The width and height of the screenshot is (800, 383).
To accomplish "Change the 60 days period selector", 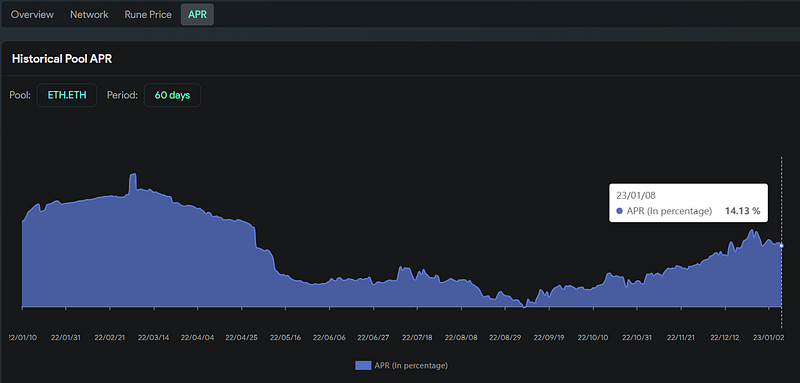I will pyautogui.click(x=172, y=95).
